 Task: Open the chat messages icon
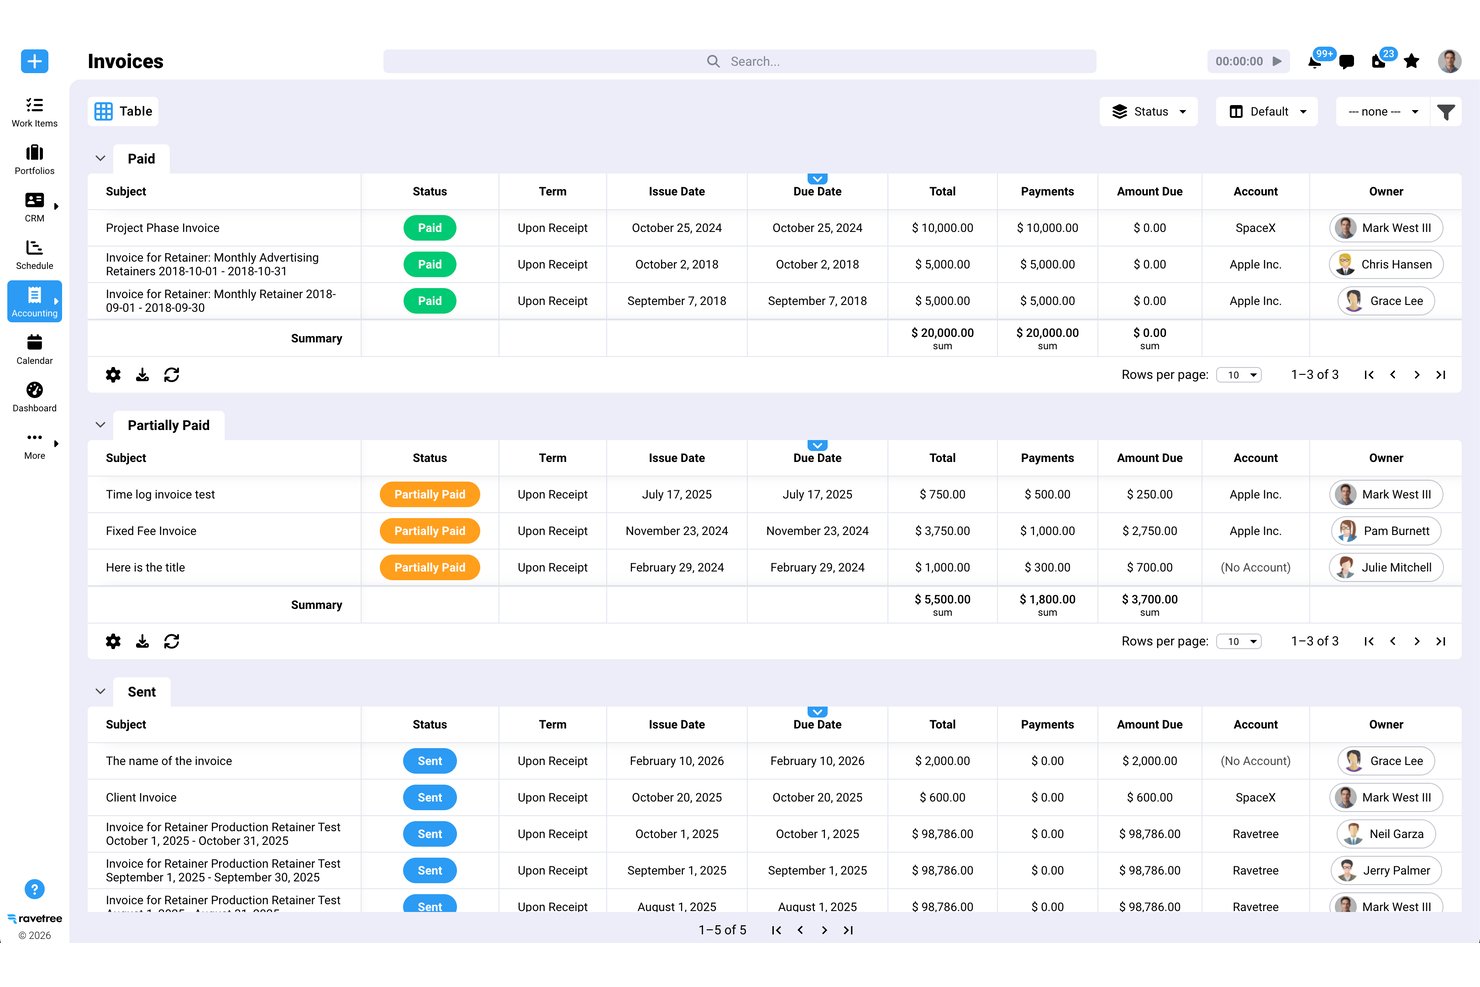(1347, 61)
